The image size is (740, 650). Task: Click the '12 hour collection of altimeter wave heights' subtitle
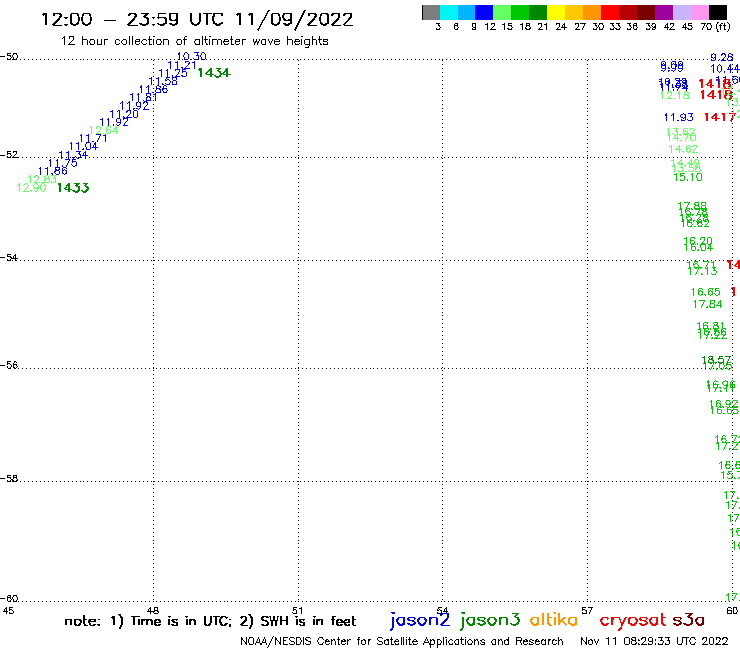(194, 42)
